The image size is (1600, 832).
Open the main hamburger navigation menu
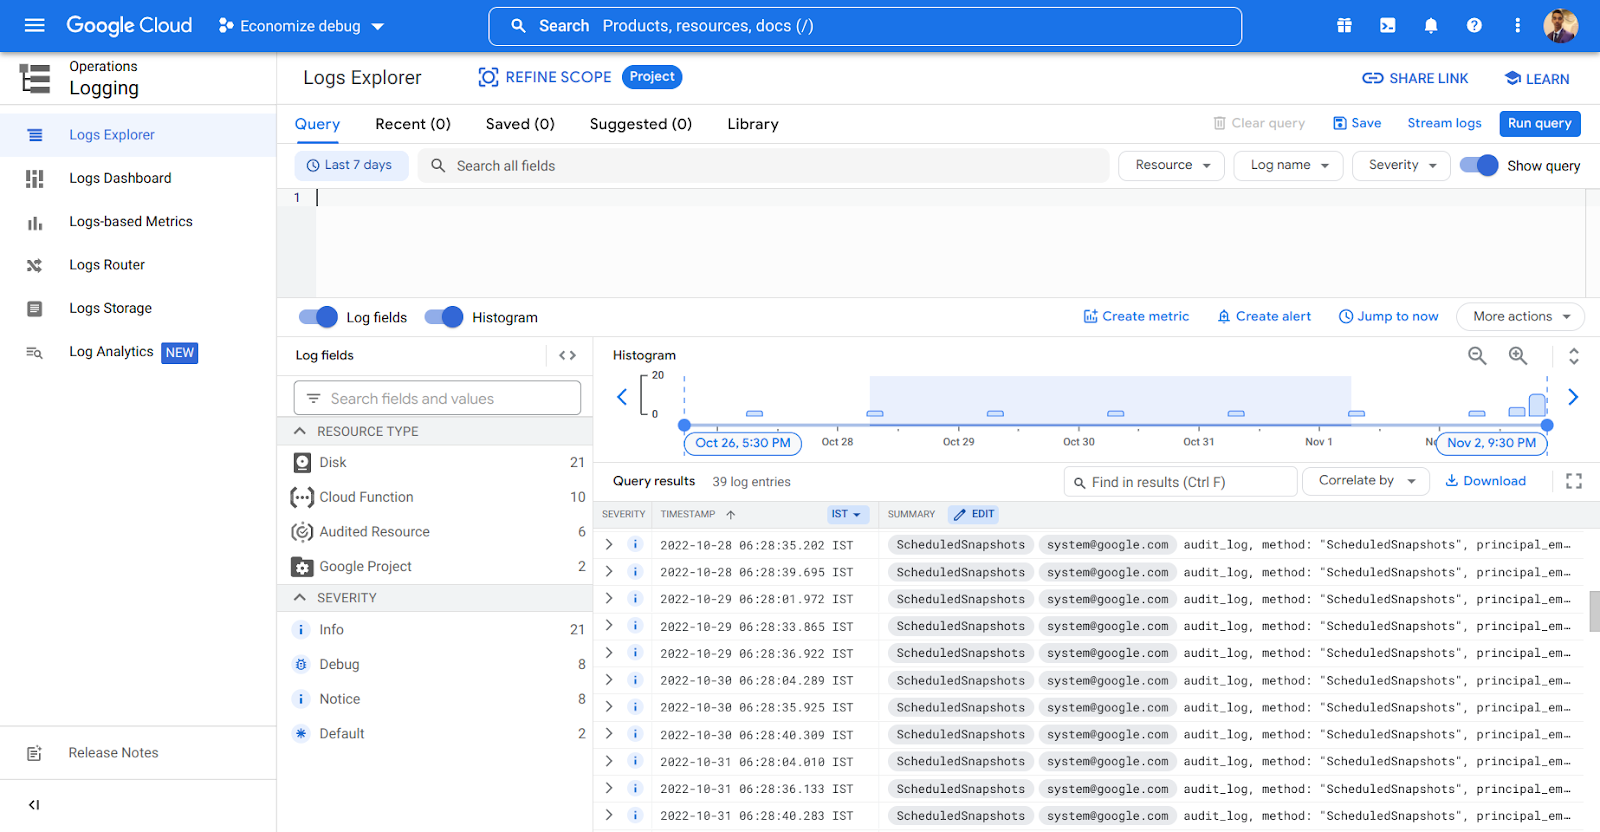click(35, 26)
